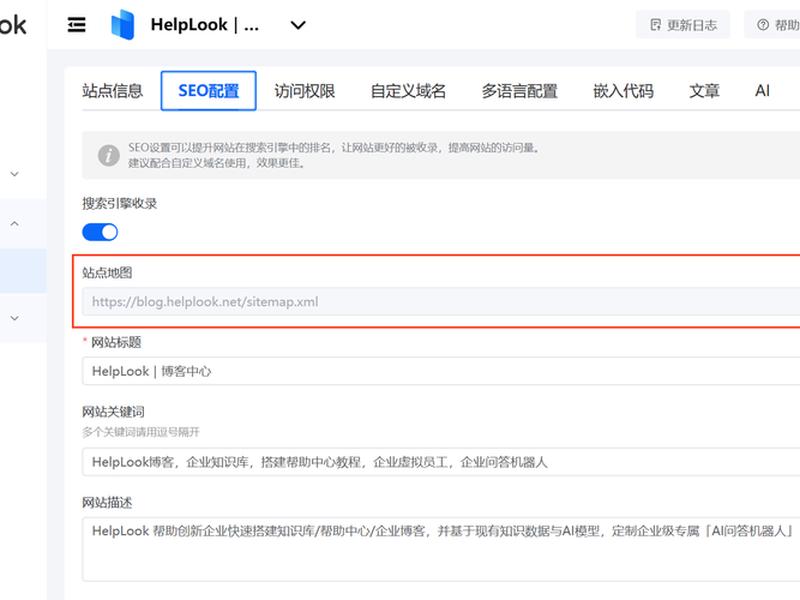
Task: Select the SEO配置 tab
Action: (208, 91)
